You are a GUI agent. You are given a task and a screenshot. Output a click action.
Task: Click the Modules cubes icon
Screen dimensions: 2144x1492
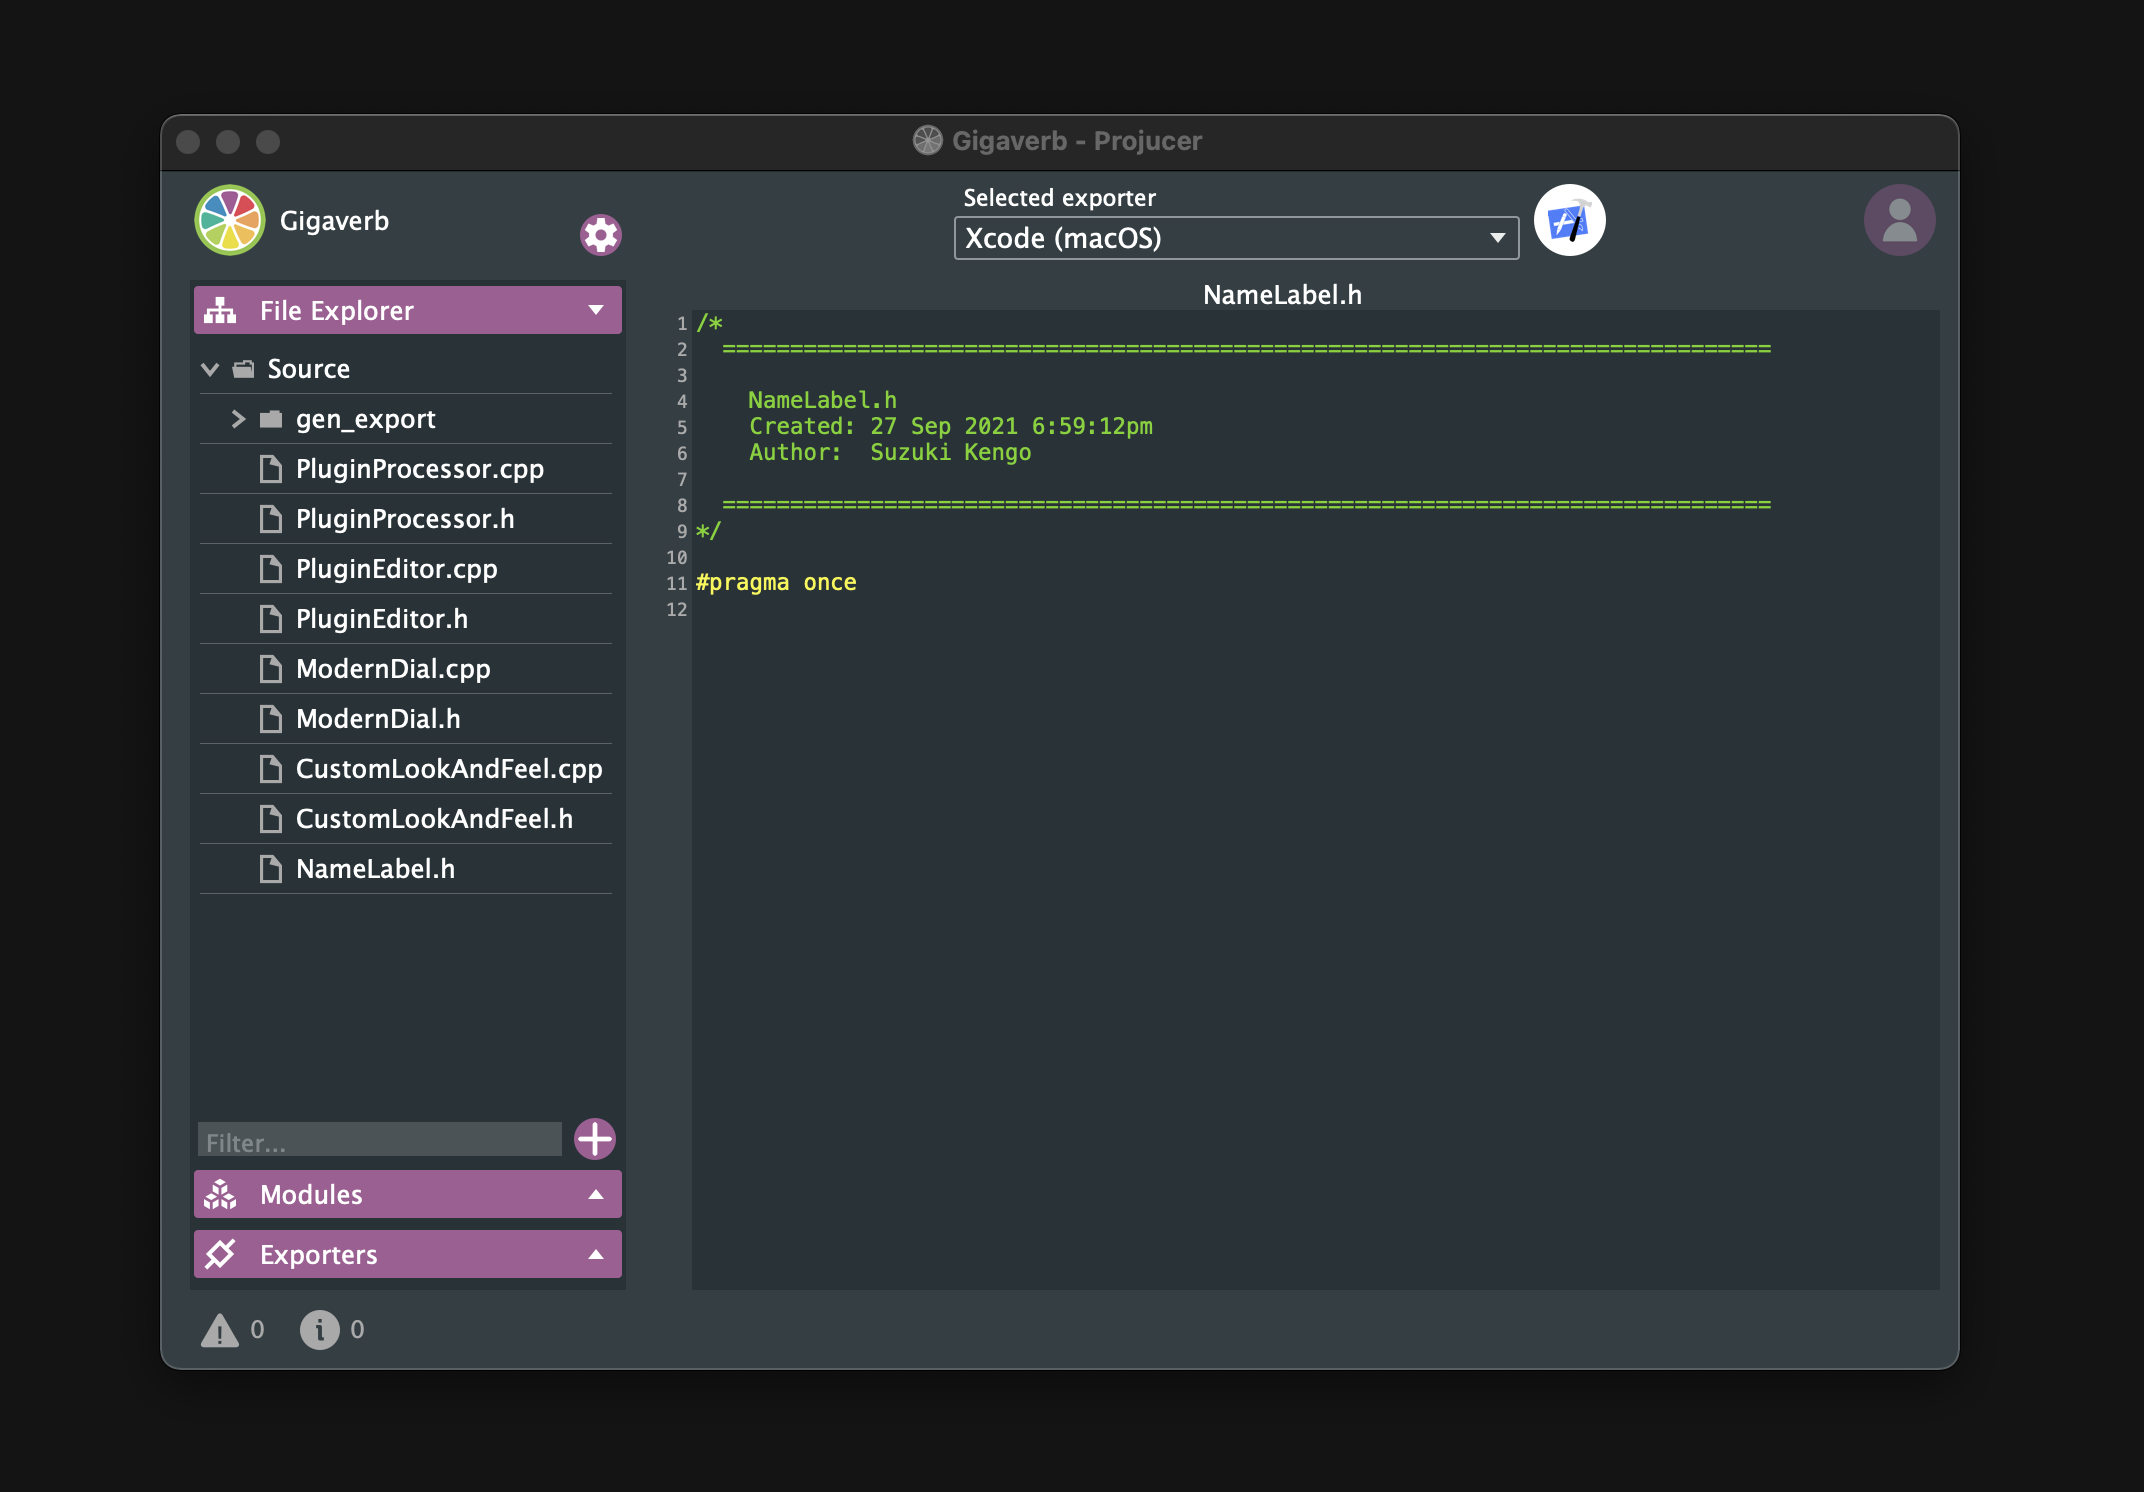(221, 1195)
